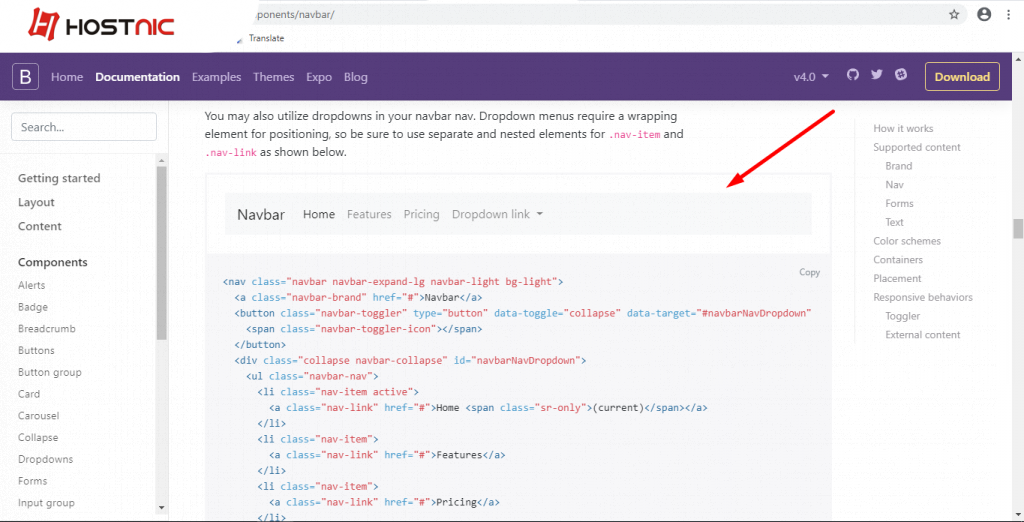Open the Slack icon link
Viewport: 1024px width, 522px height.
point(901,76)
